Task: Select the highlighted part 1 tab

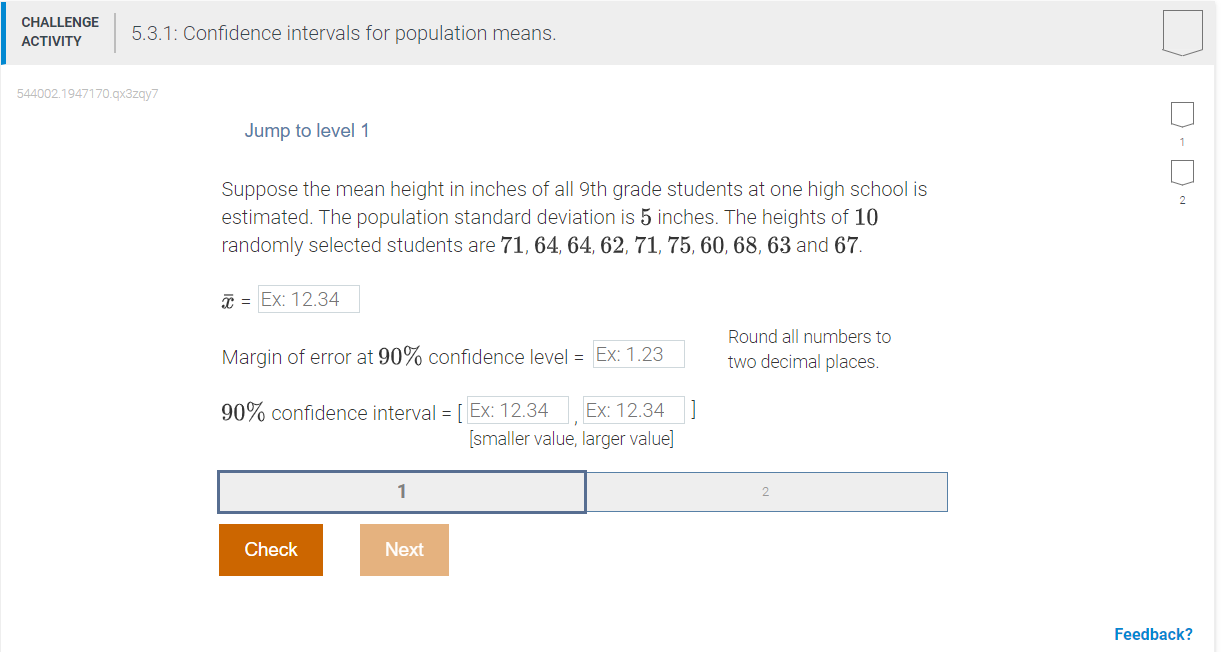Action: point(401,491)
